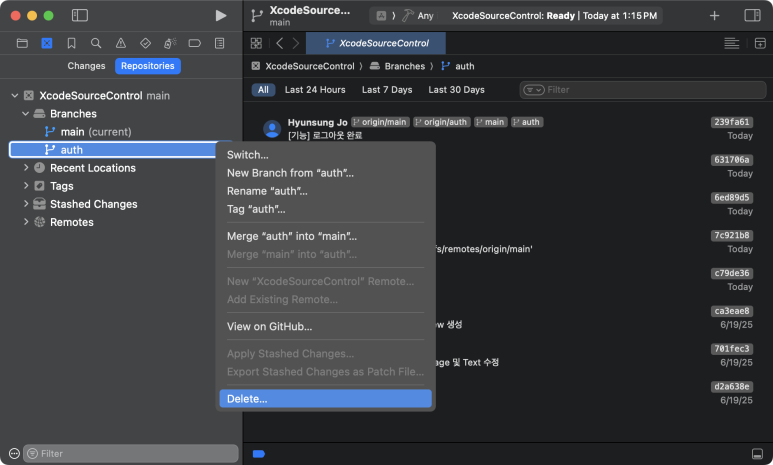Click the commit filter field
The height and width of the screenshot is (465, 773).
tap(643, 90)
